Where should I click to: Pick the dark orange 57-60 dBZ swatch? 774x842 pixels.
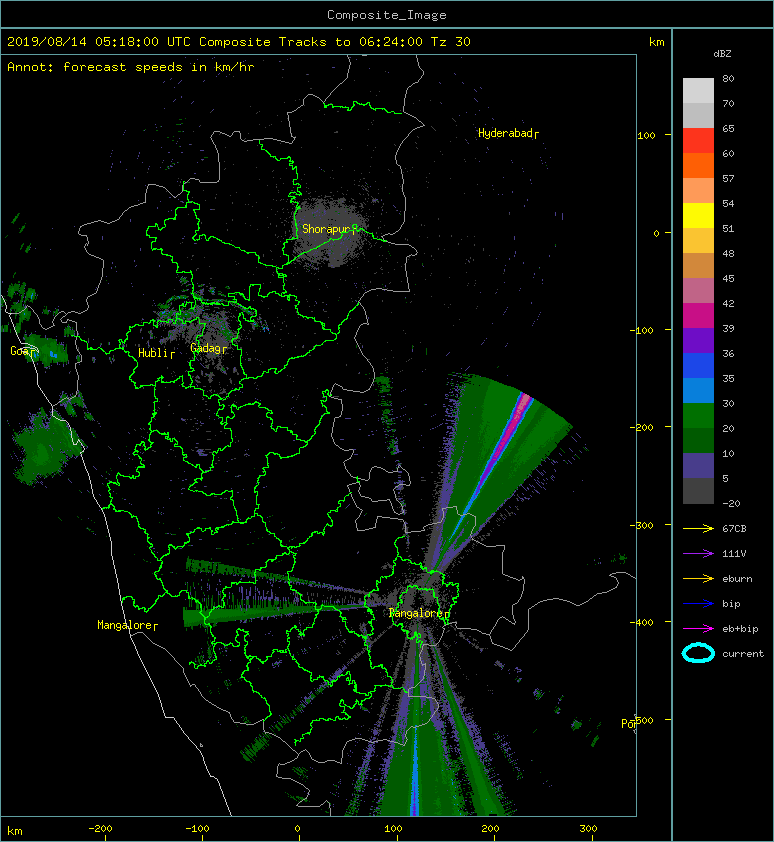tap(698, 165)
